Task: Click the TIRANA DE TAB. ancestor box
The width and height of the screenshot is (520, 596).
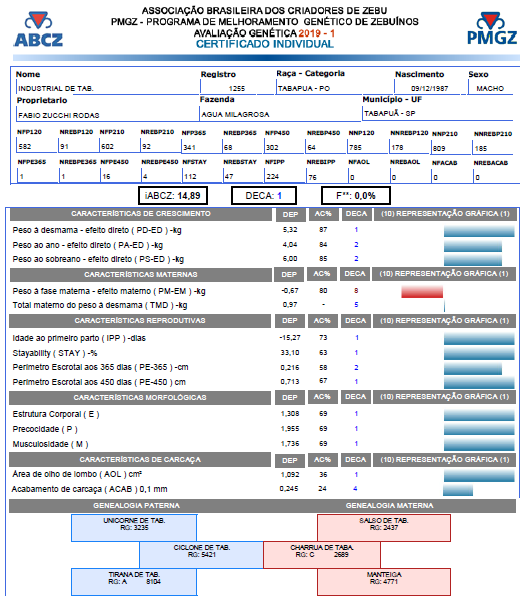Action: [134, 582]
